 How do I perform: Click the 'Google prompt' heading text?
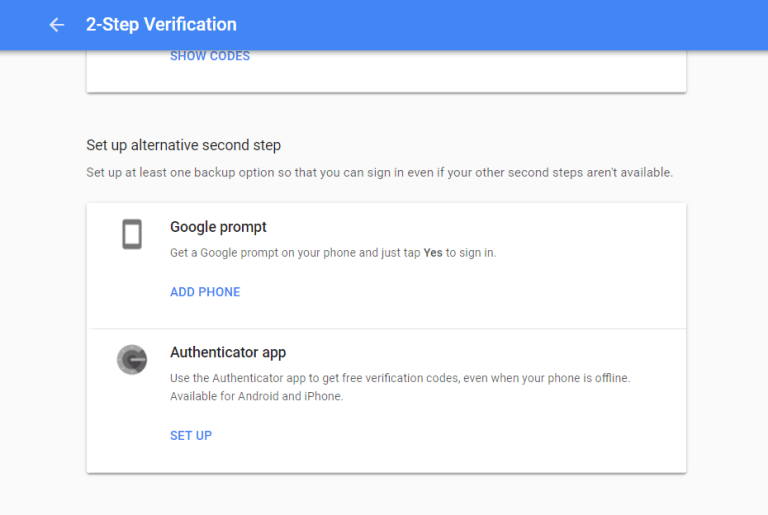(218, 227)
